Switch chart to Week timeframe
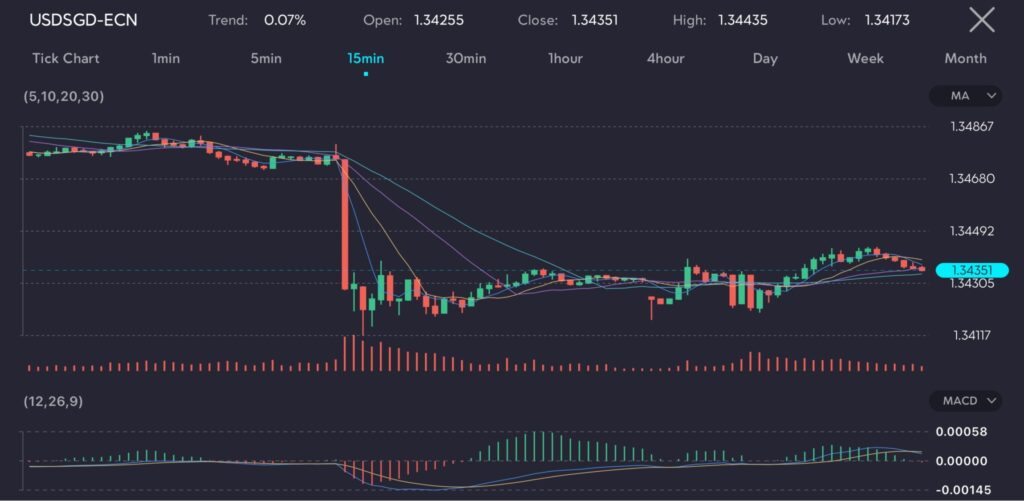Image resolution: width=1024 pixels, height=501 pixels. [865, 58]
